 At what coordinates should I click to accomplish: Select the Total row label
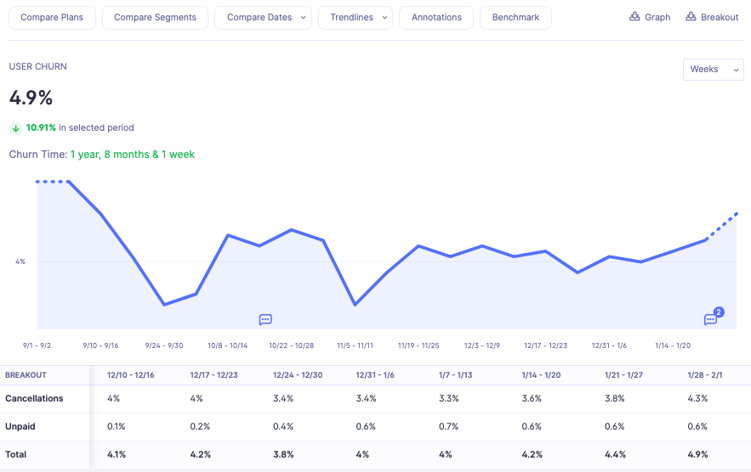point(16,454)
